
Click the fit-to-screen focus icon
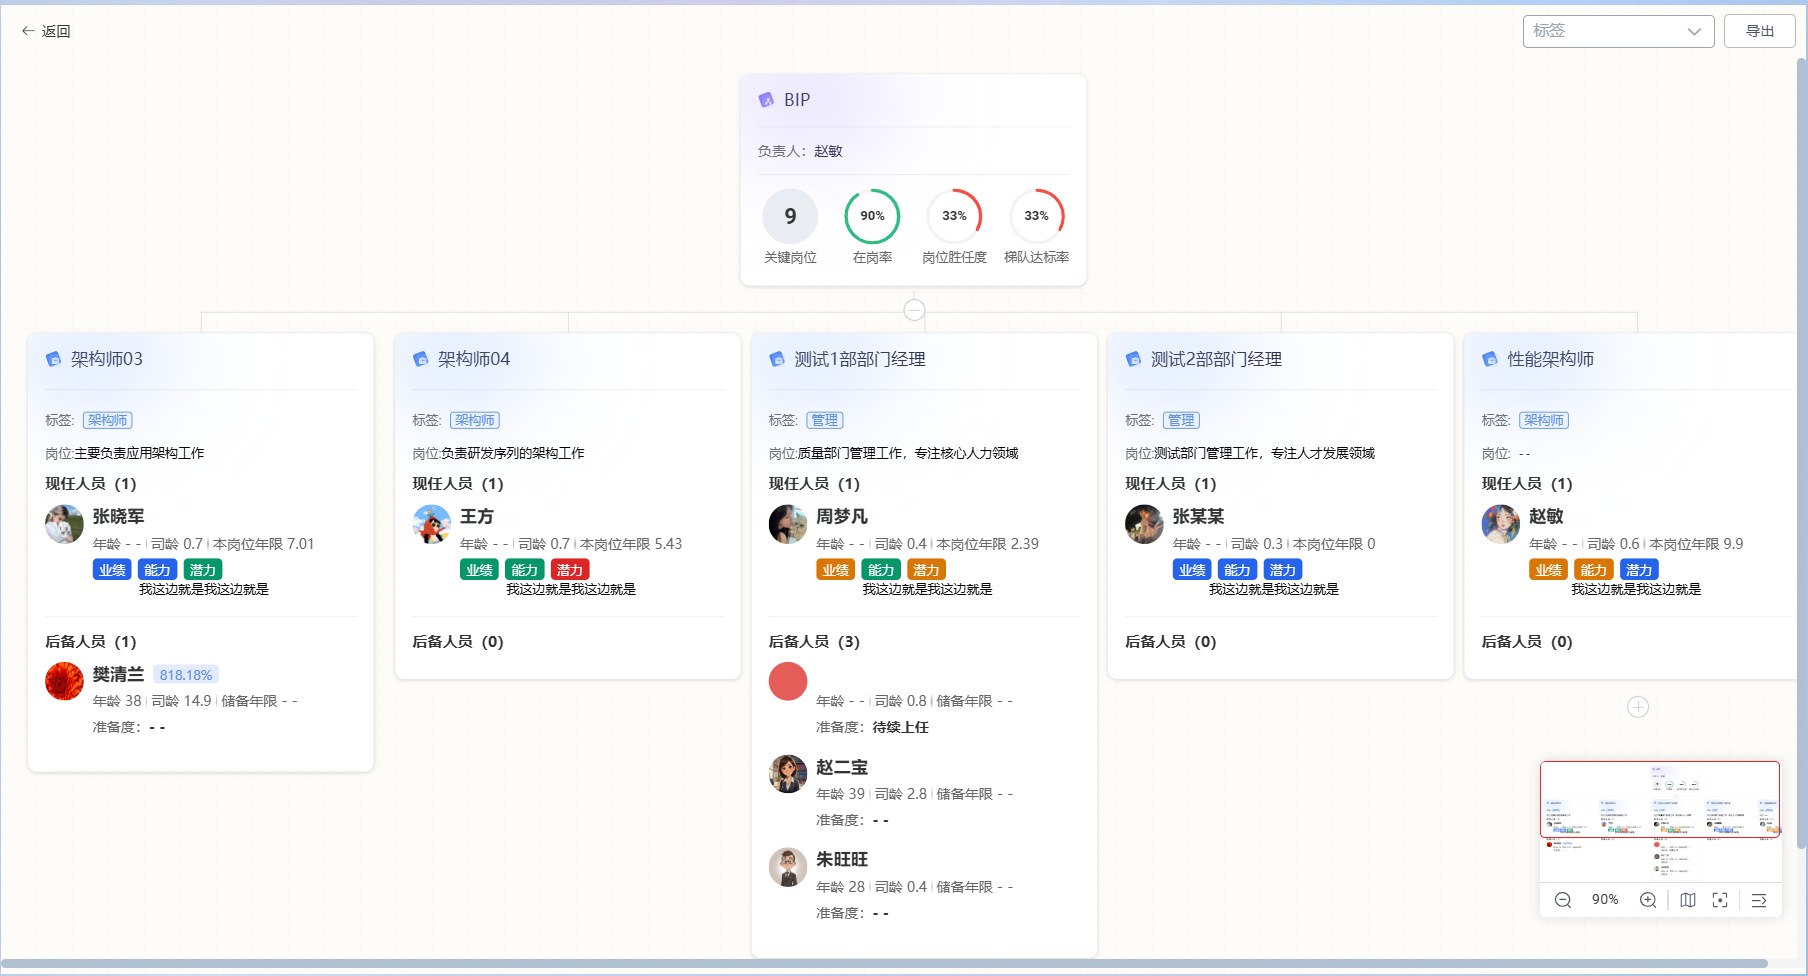tap(1720, 900)
